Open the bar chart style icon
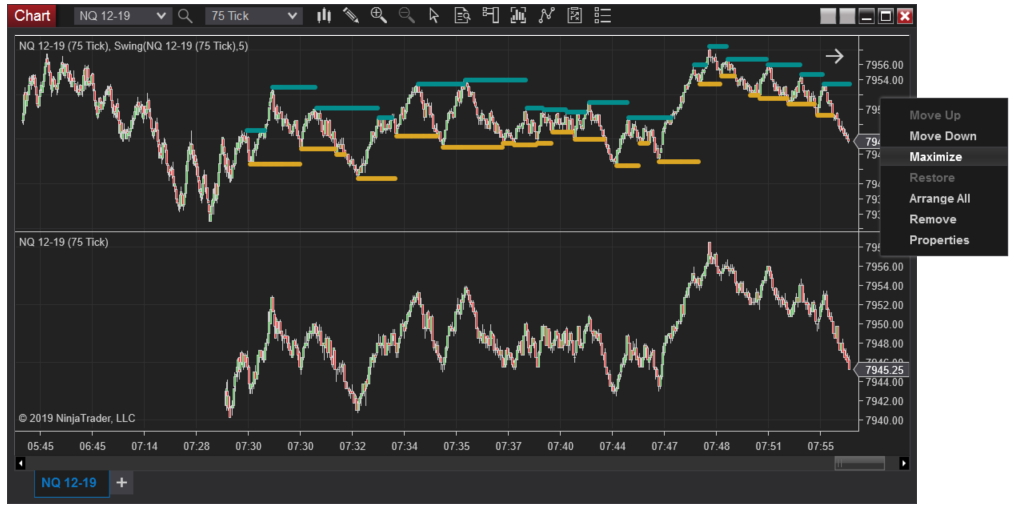The width and height of the screenshot is (1011, 509). [x=324, y=16]
